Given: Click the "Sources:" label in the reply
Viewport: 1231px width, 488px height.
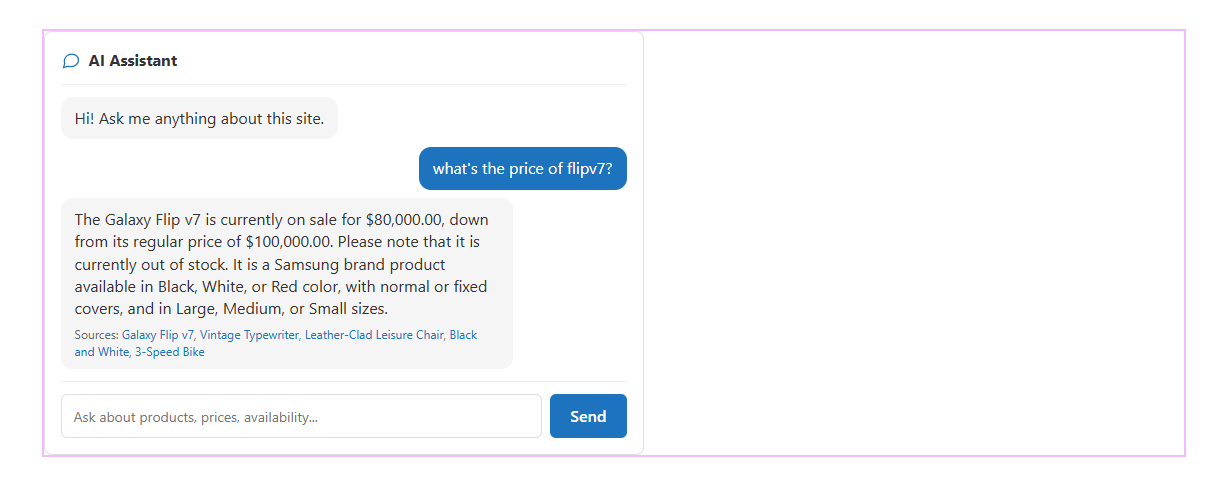Looking at the screenshot, I should click(x=96, y=335).
